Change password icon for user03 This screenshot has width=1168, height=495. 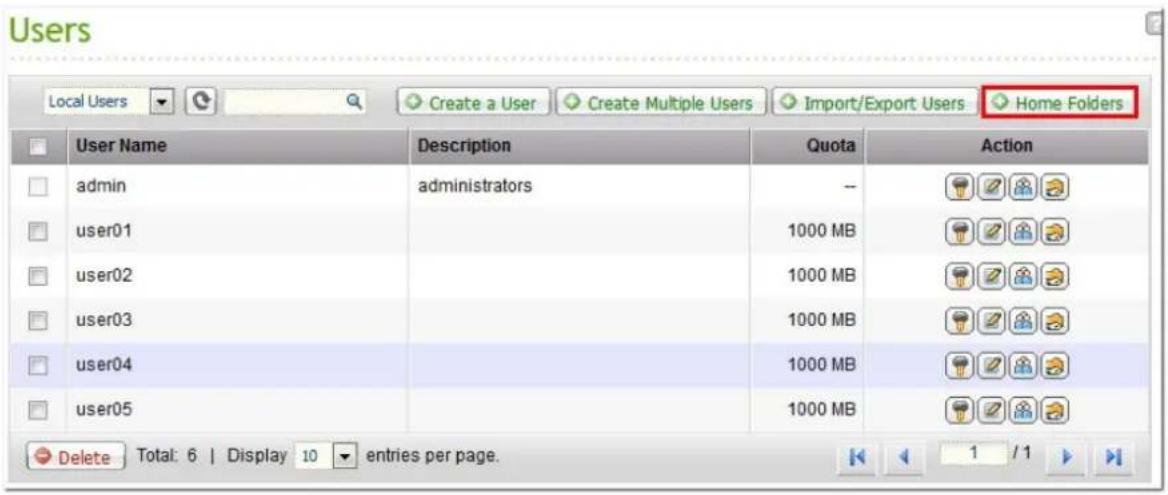coord(958,321)
